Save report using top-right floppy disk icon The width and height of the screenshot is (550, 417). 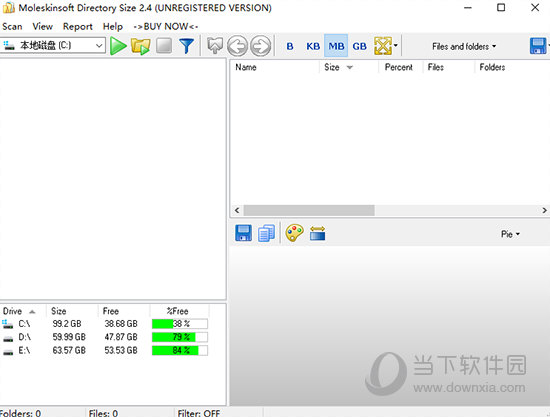point(538,46)
